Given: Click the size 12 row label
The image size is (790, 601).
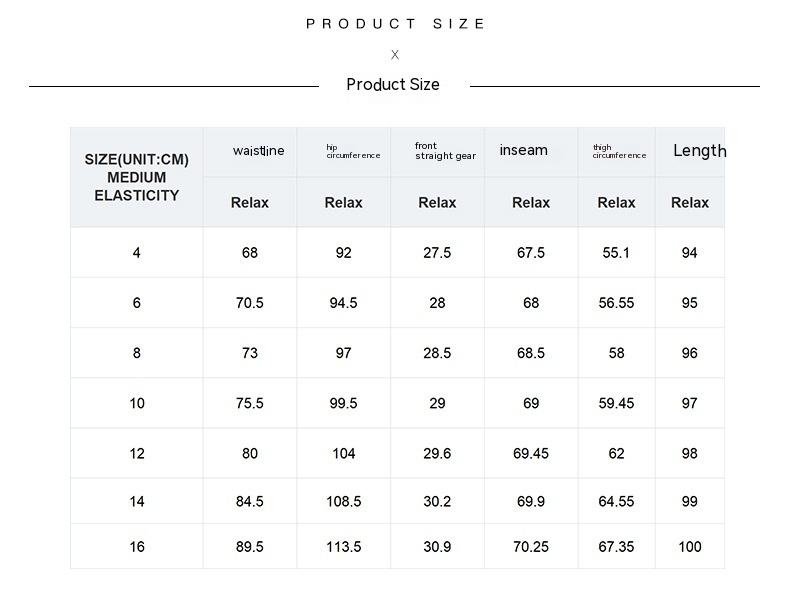Looking at the screenshot, I should (x=137, y=453).
